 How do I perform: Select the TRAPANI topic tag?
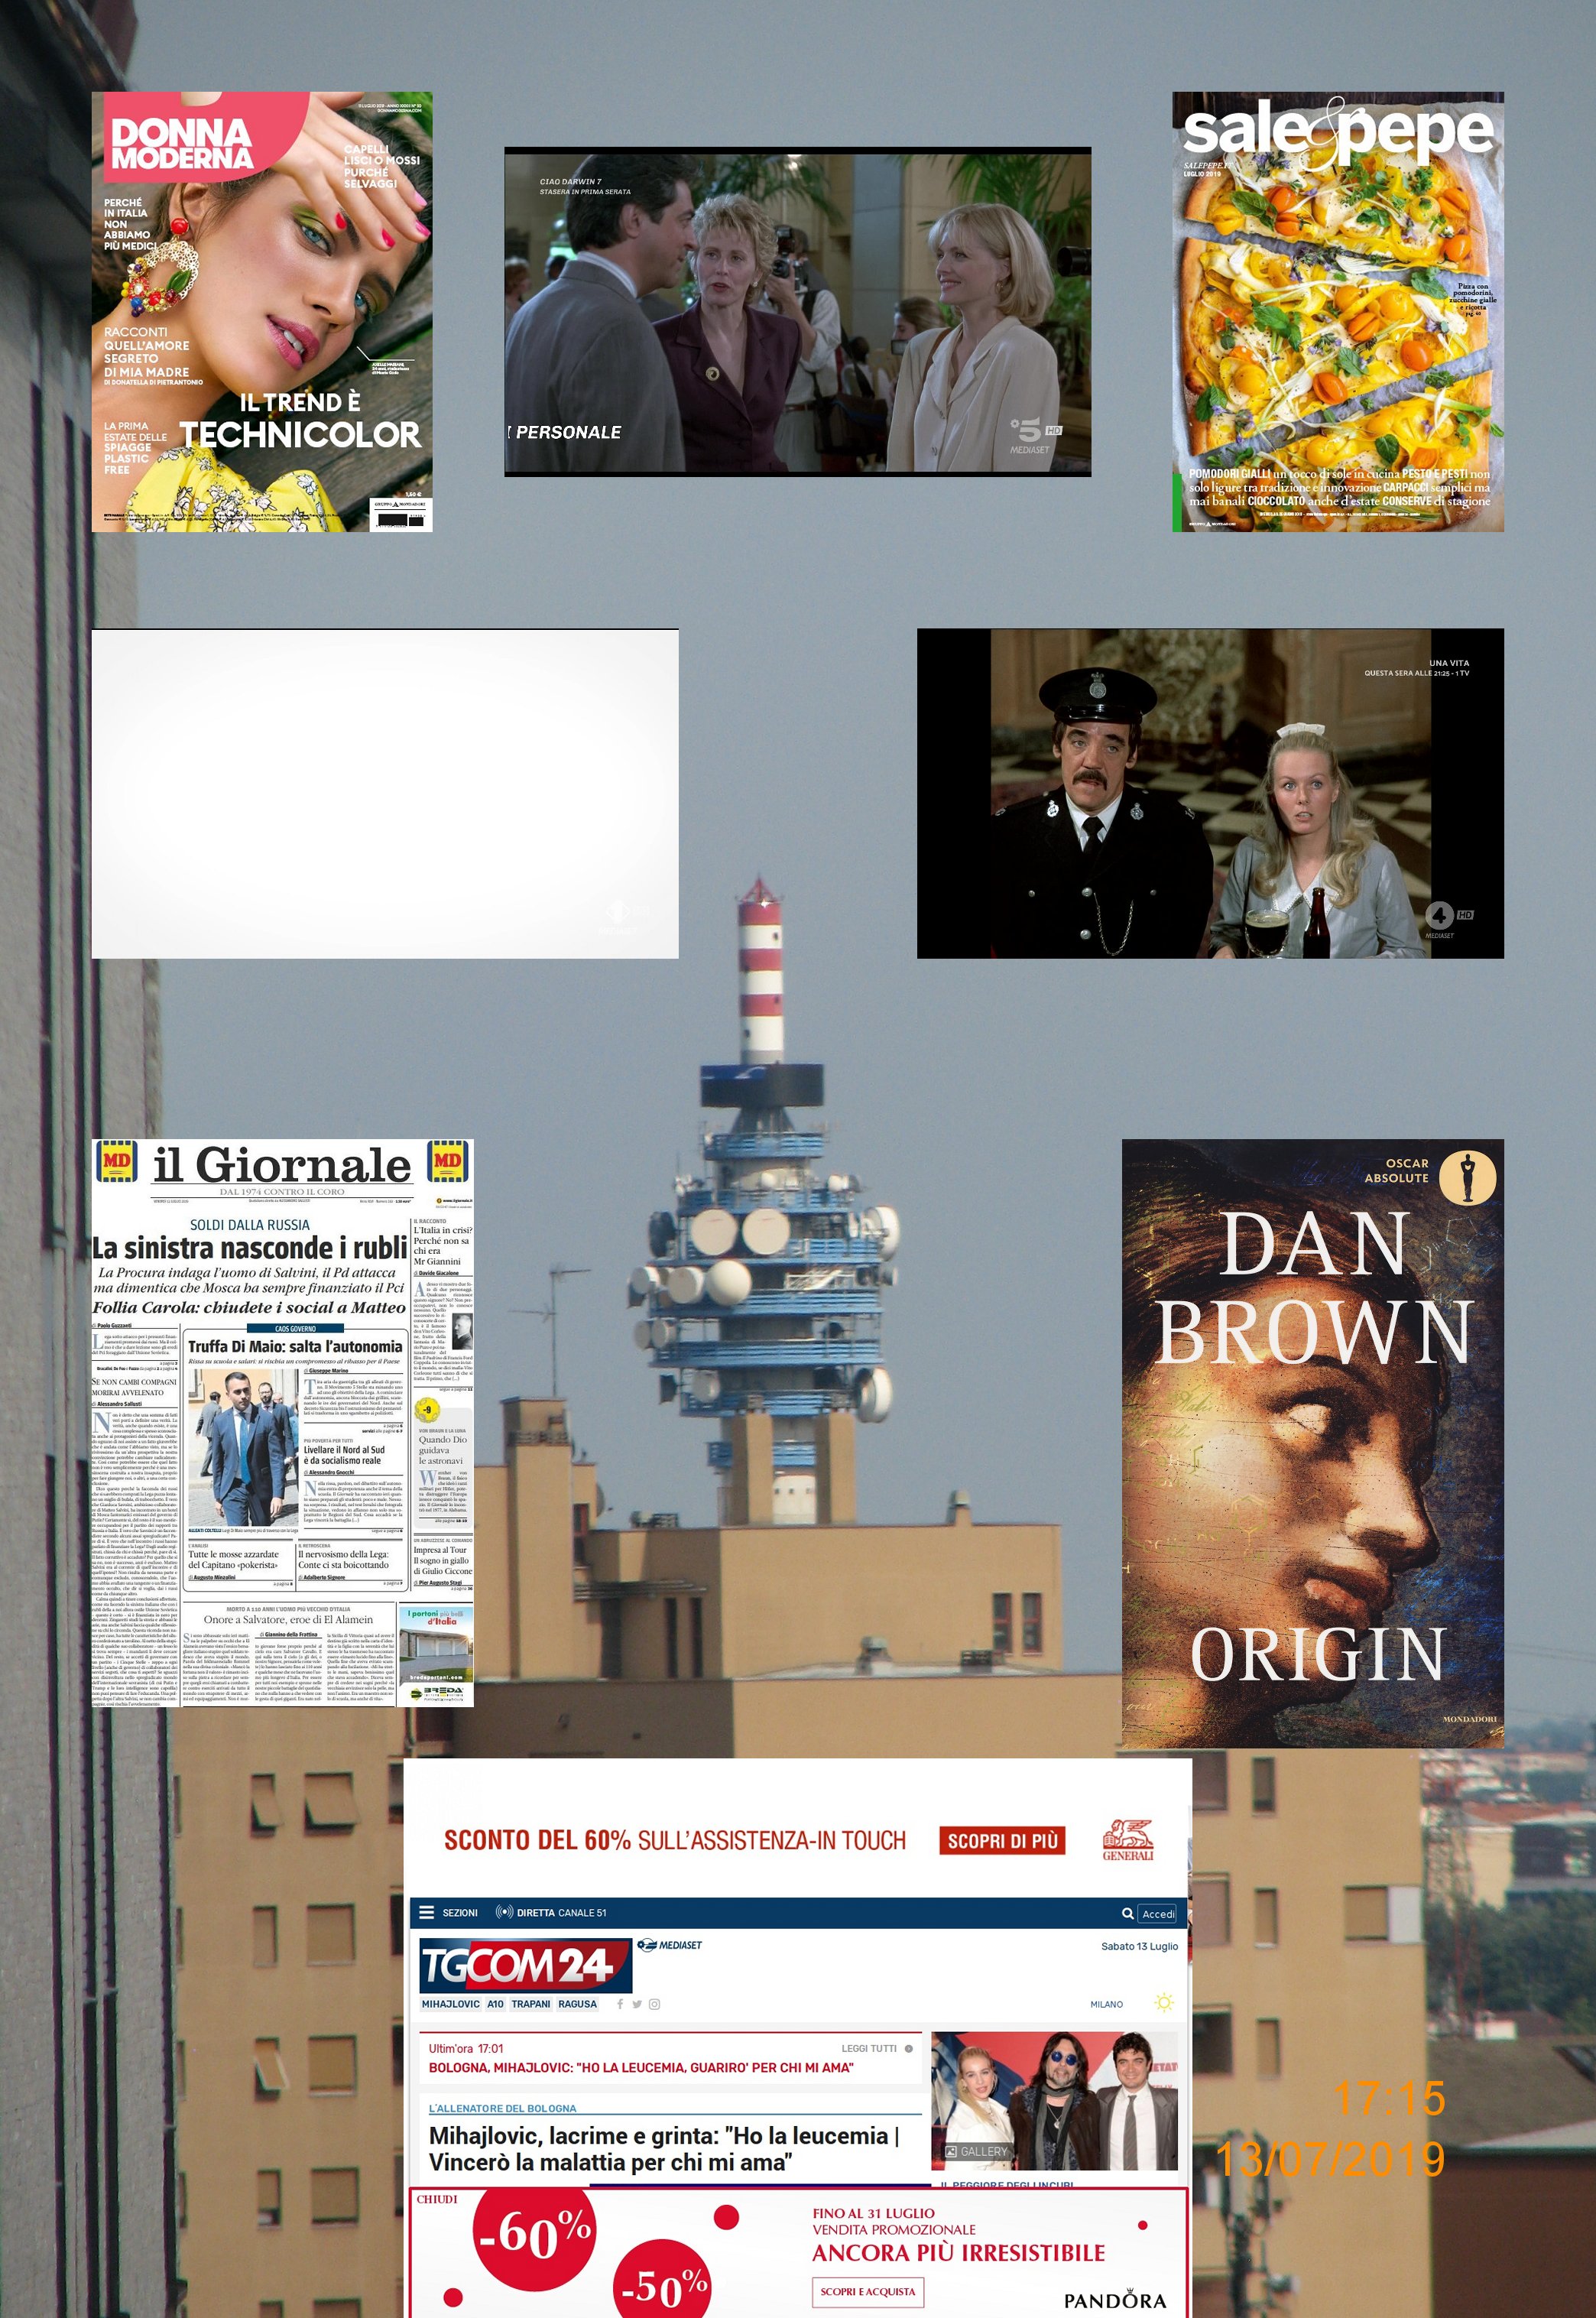(530, 2004)
